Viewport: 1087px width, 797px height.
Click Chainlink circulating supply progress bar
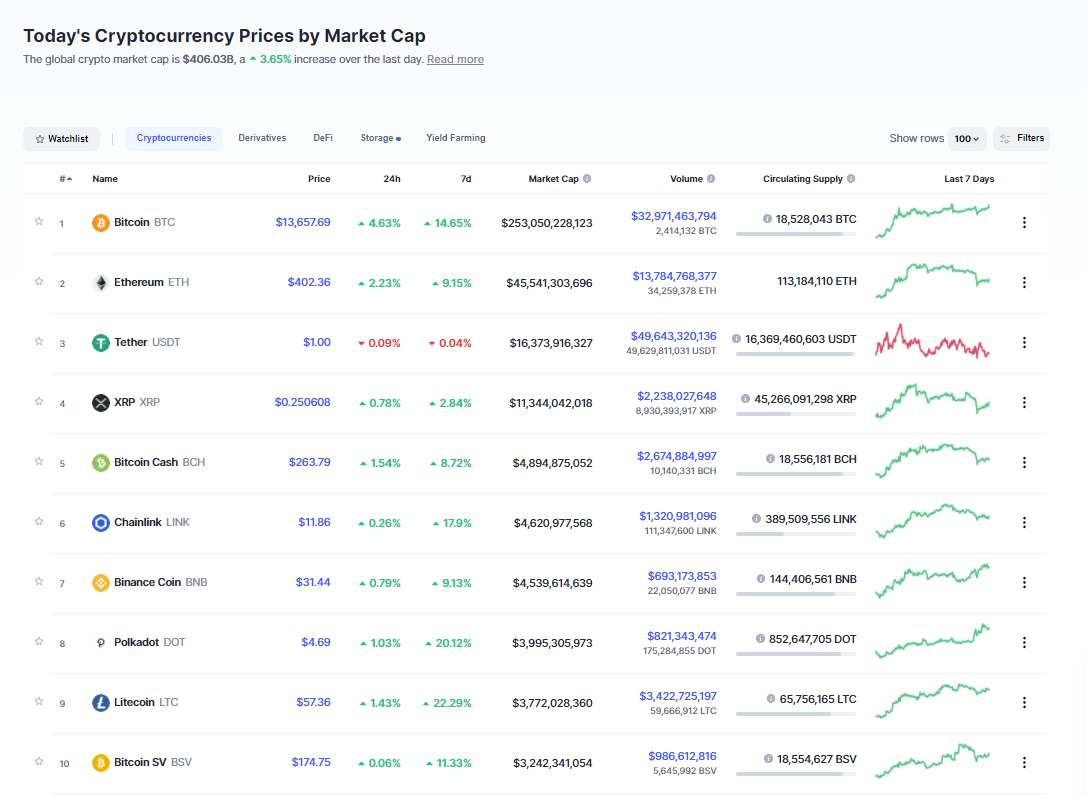point(796,534)
